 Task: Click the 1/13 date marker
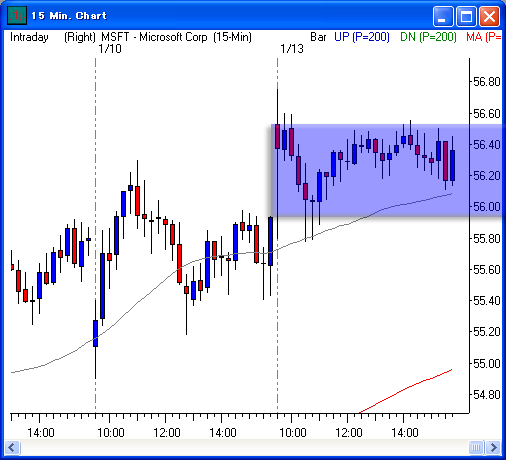pyautogui.click(x=292, y=49)
